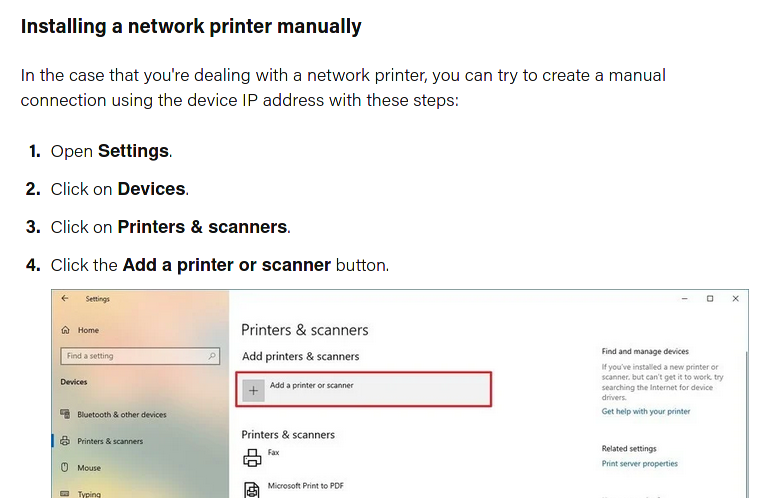The width and height of the screenshot is (780, 498).
Task: Click the Typing keyboard icon
Action: [x=65, y=494]
